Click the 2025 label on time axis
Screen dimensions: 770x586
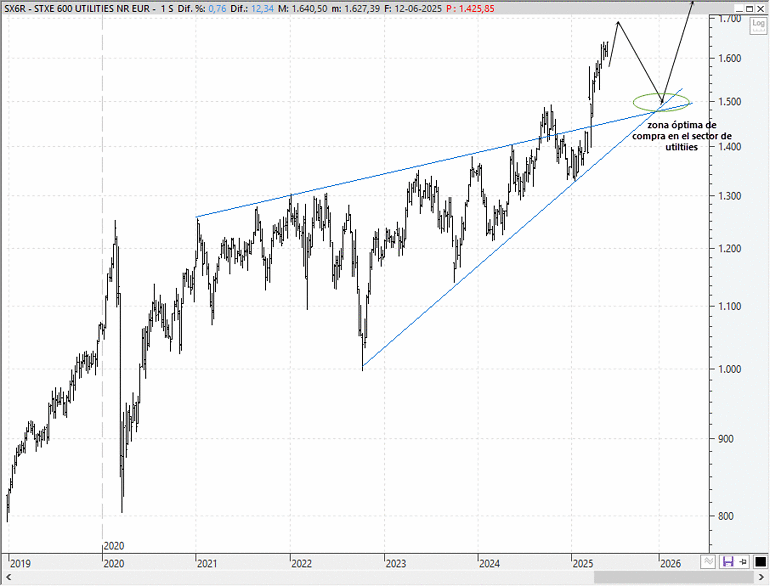(x=583, y=563)
